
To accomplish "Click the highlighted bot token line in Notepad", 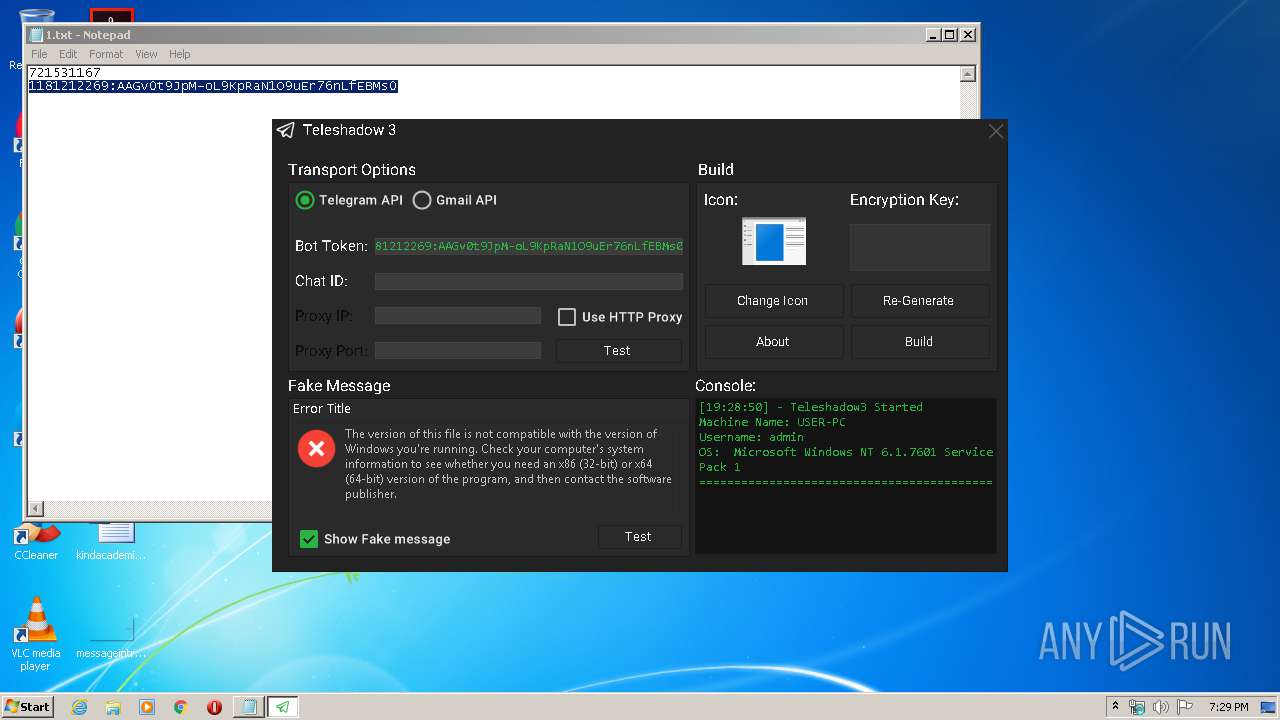I will [213, 86].
